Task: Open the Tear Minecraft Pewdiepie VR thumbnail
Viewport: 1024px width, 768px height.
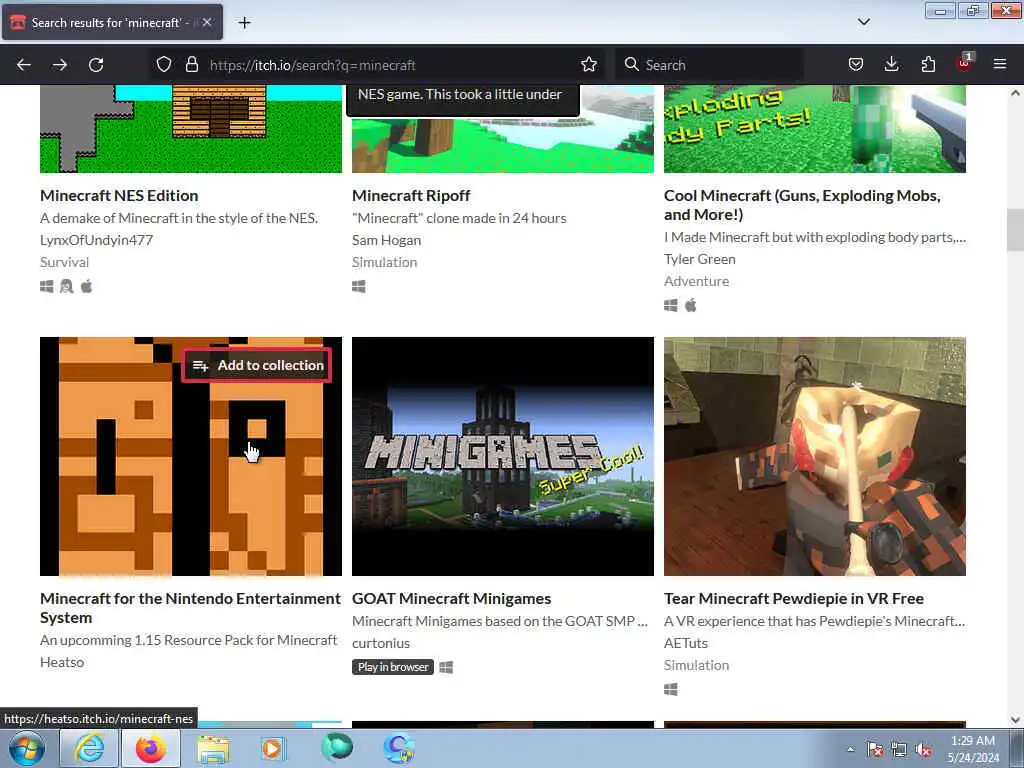Action: [814, 456]
